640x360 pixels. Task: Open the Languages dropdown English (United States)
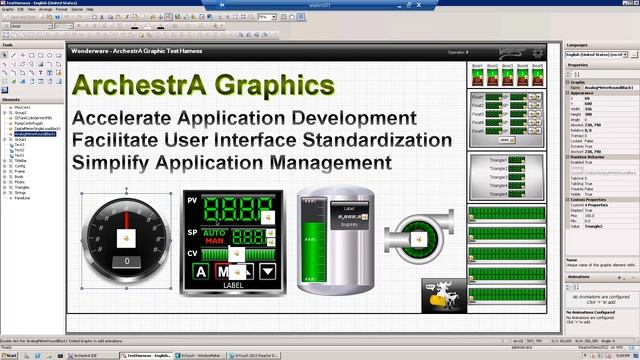coord(625,54)
